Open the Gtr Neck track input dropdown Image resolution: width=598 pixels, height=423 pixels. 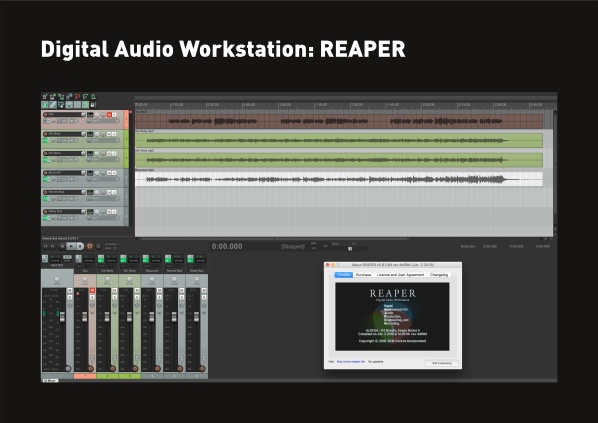103,159
